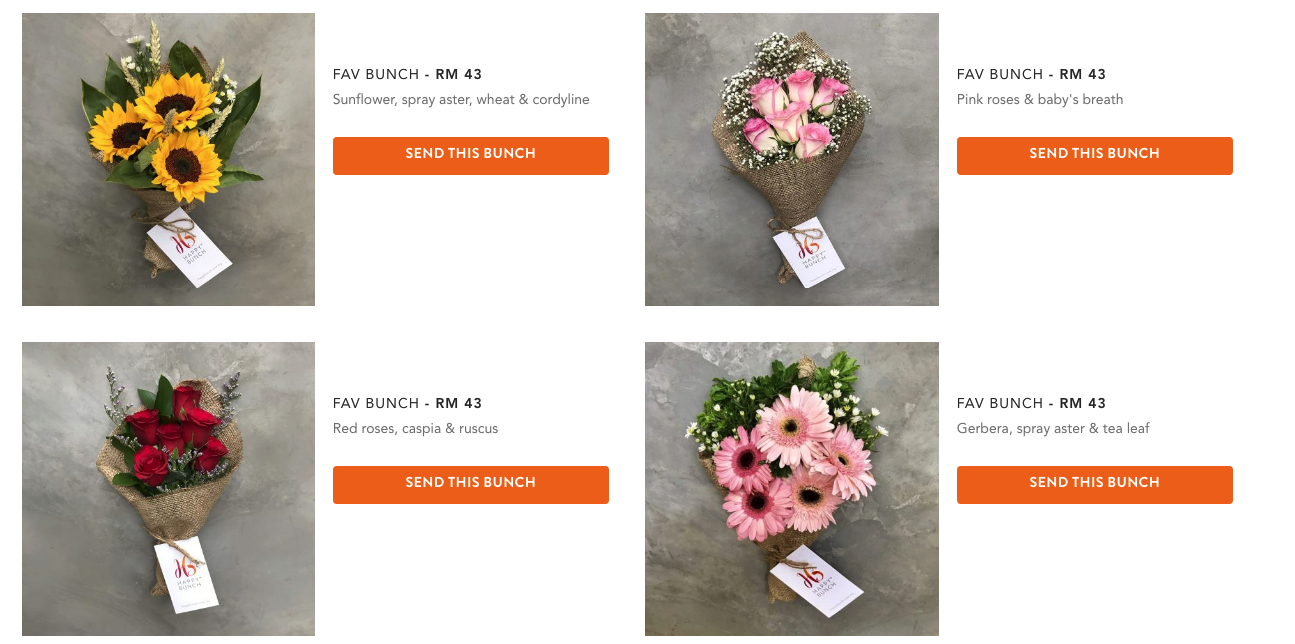1295x644 pixels.
Task: Click the Happy Bunch tag on pink roses bouquet
Action: pos(809,253)
